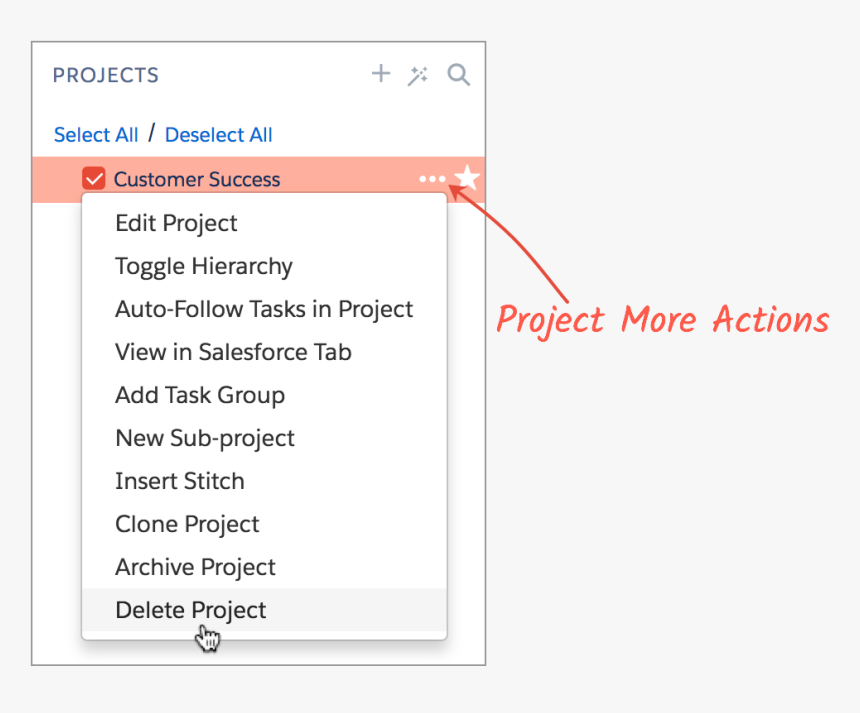
Task: Click the PROJECTS panel header title
Action: point(106,75)
